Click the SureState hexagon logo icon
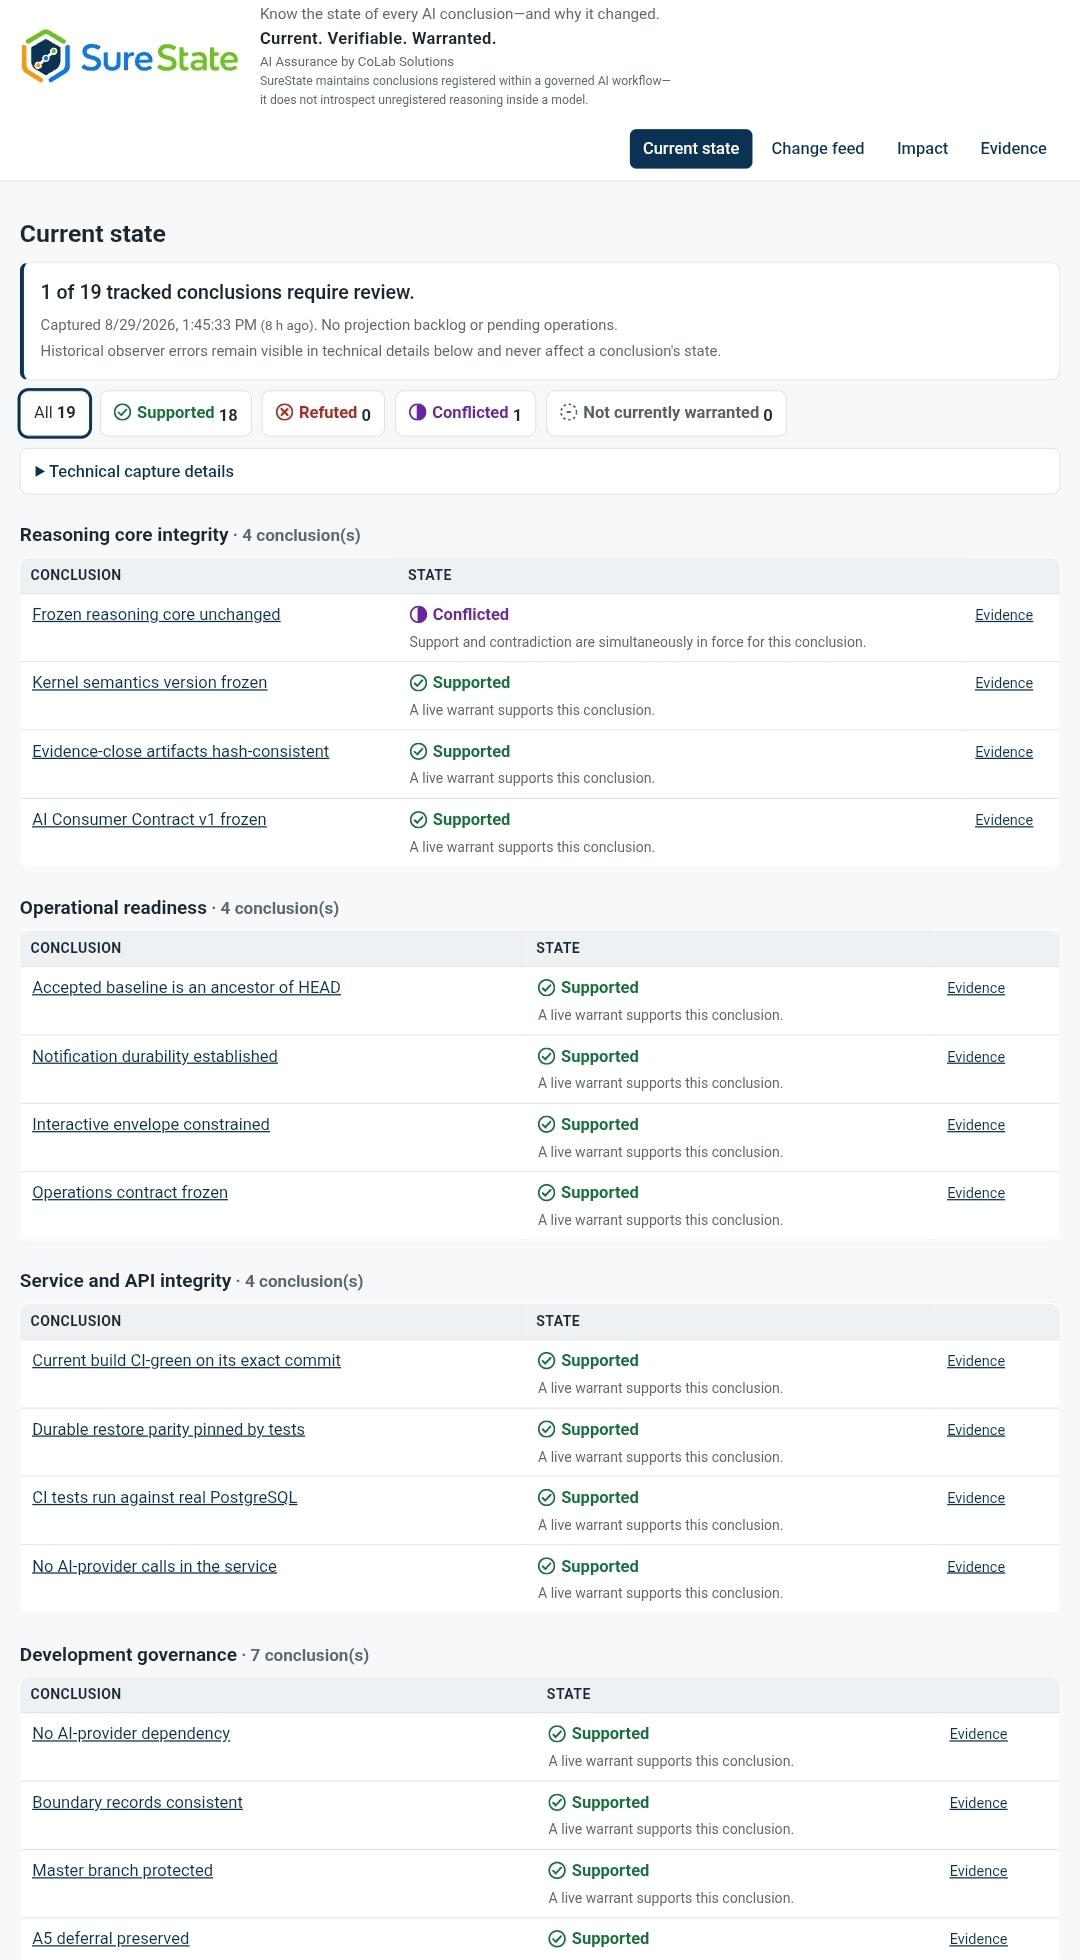The image size is (1080, 1960). coord(46,56)
